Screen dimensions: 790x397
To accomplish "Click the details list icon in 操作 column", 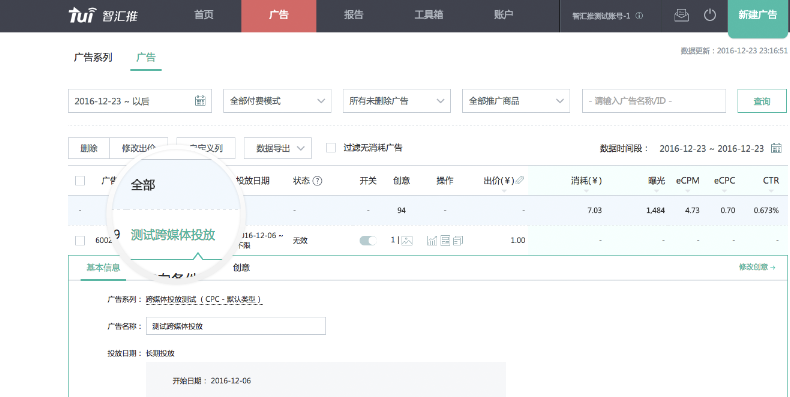I will (445, 241).
